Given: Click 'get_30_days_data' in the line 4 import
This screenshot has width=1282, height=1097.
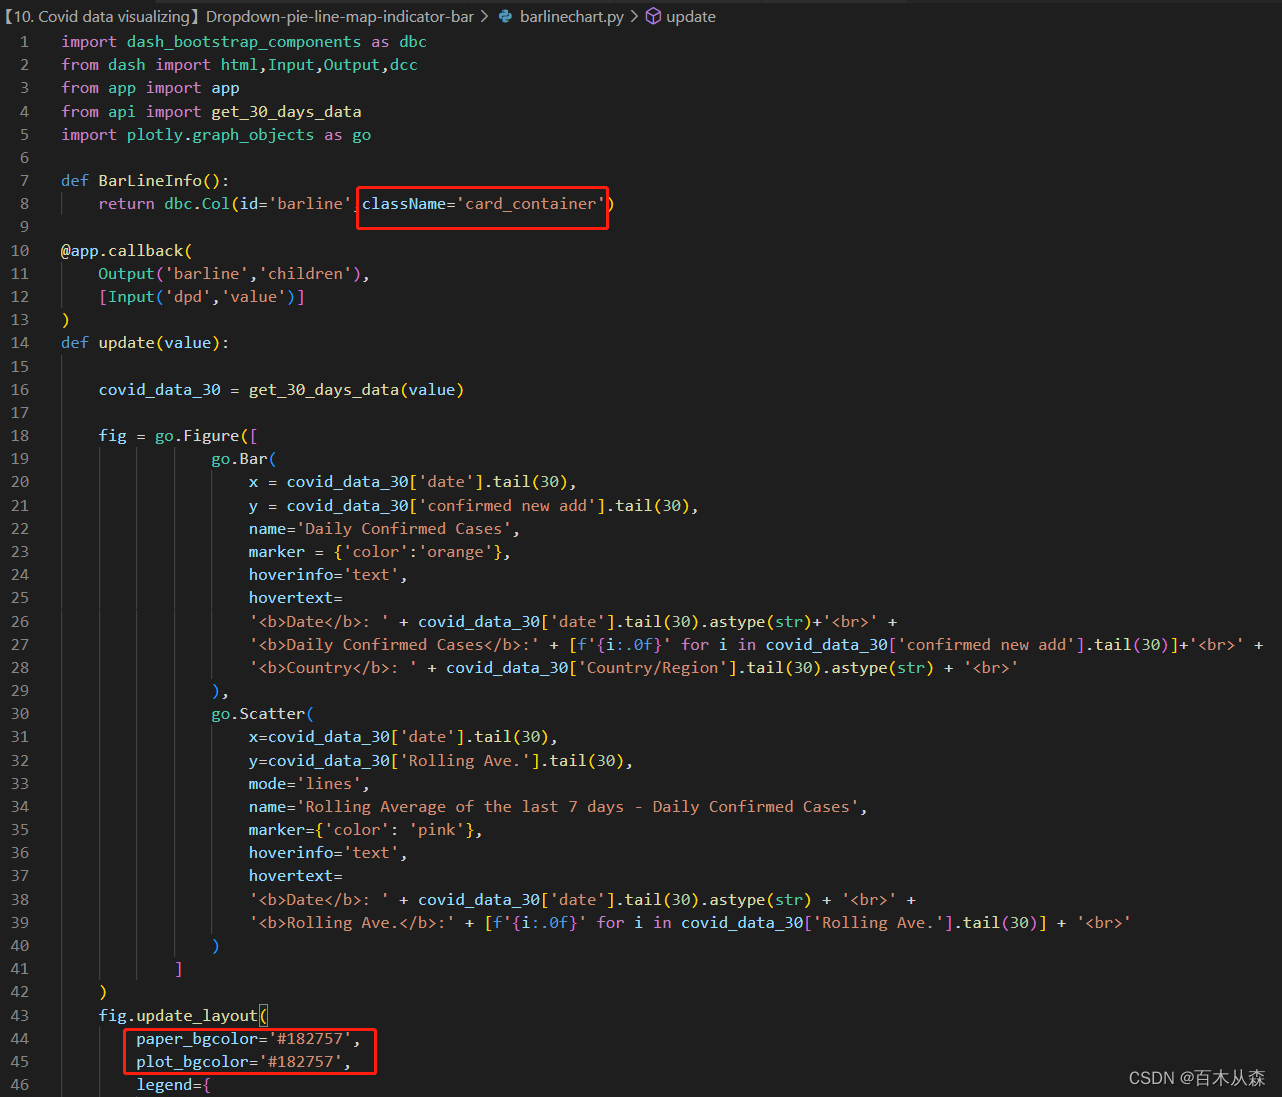Looking at the screenshot, I should coord(286,112).
